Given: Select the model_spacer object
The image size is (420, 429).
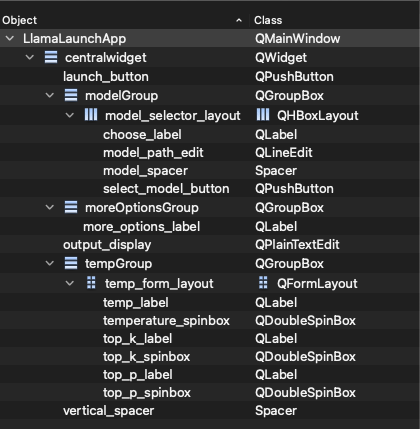Looking at the screenshot, I should (145, 171).
